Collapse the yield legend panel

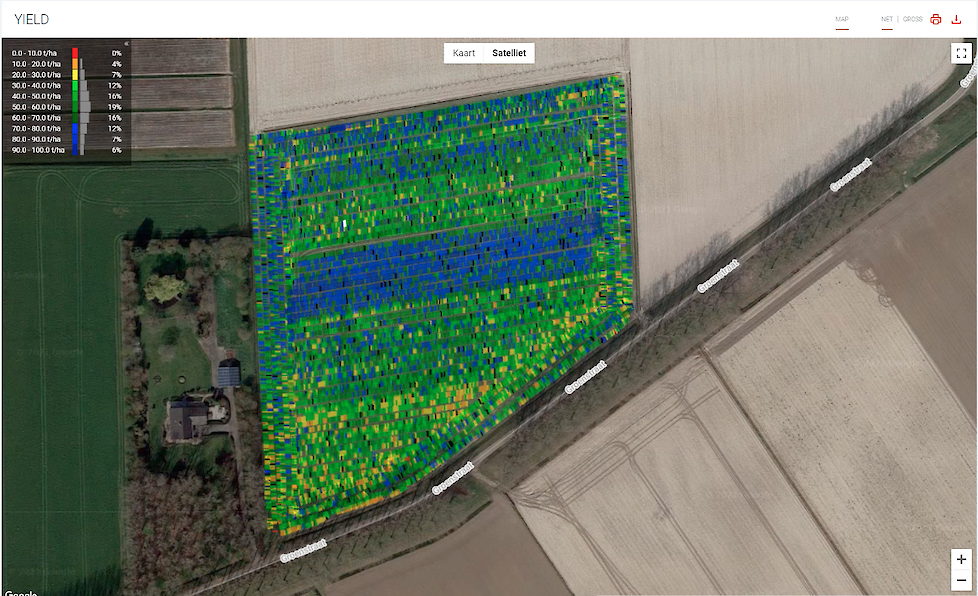(125, 43)
